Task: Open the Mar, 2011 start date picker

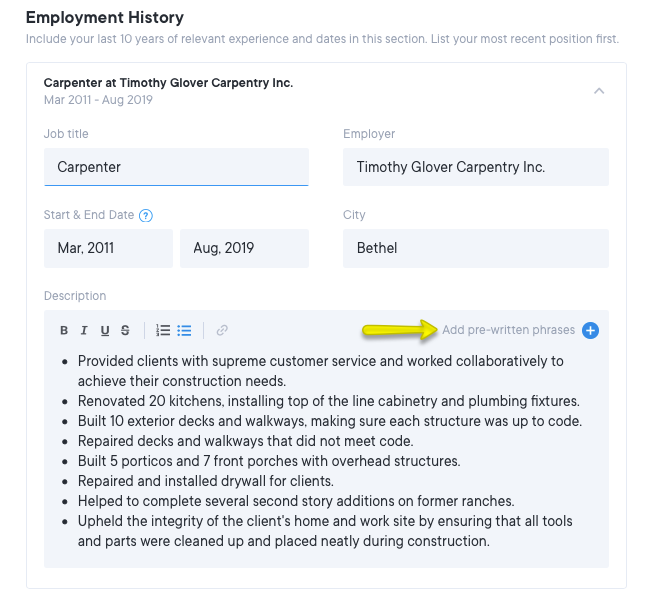Action: 108,248
